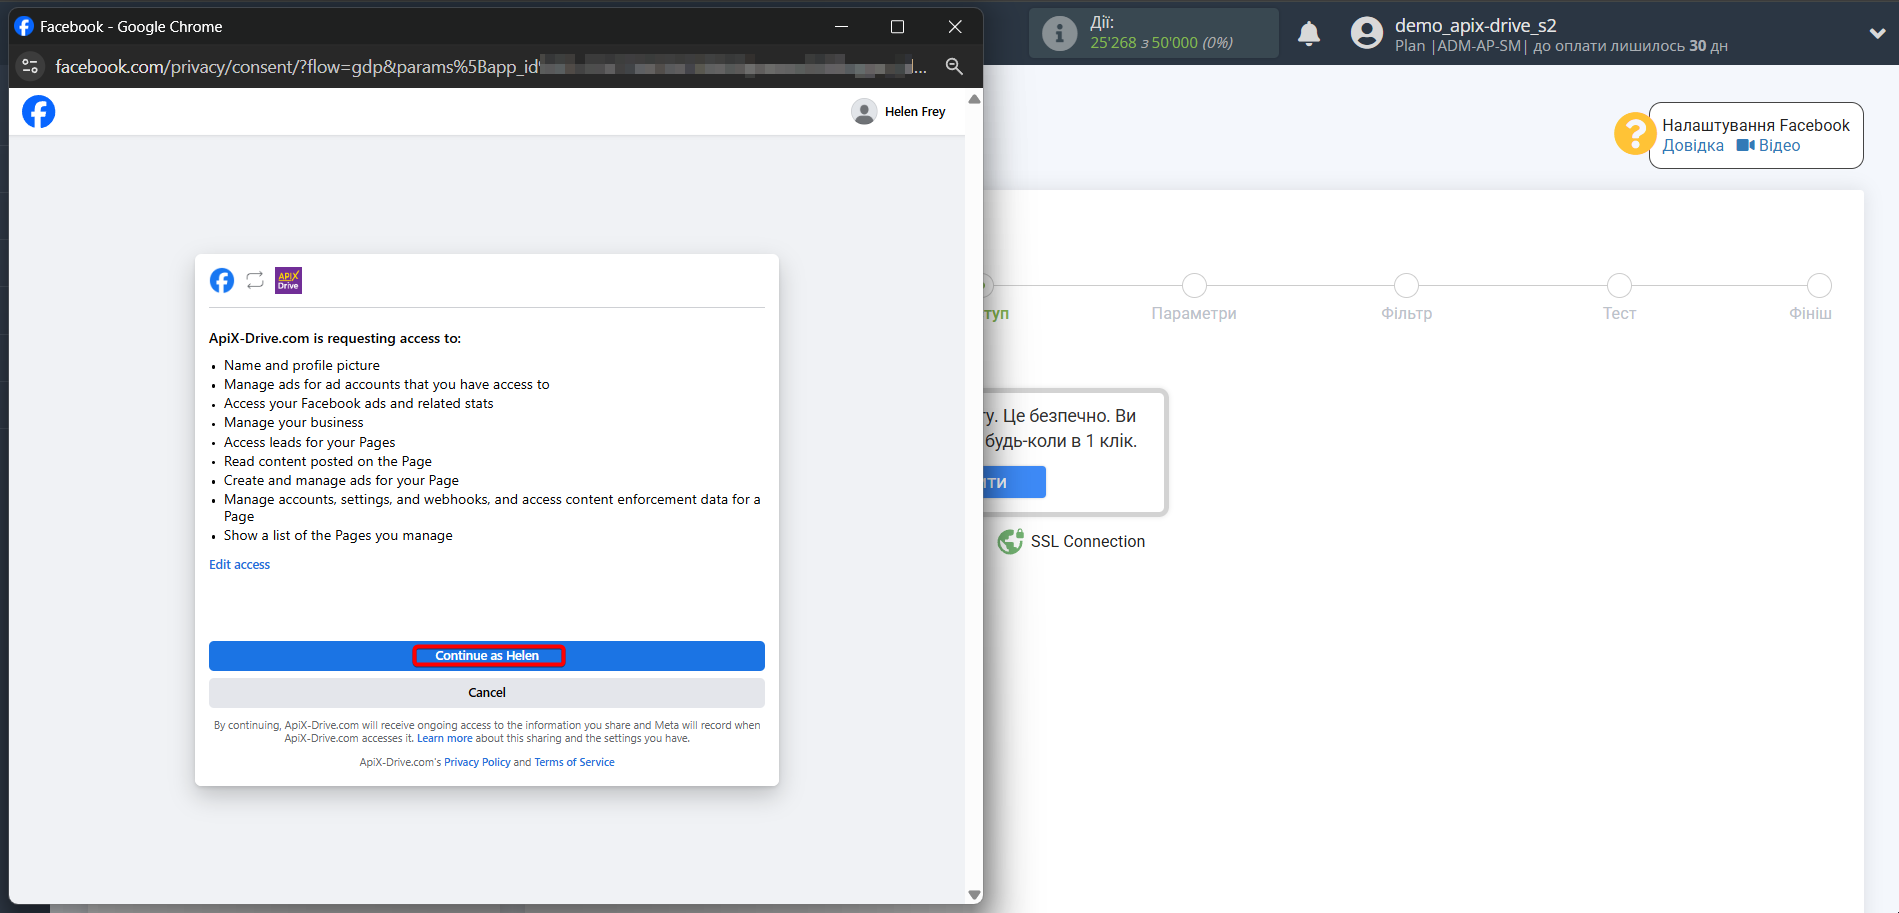Click 'Read content posted on the Page' text

coord(328,462)
